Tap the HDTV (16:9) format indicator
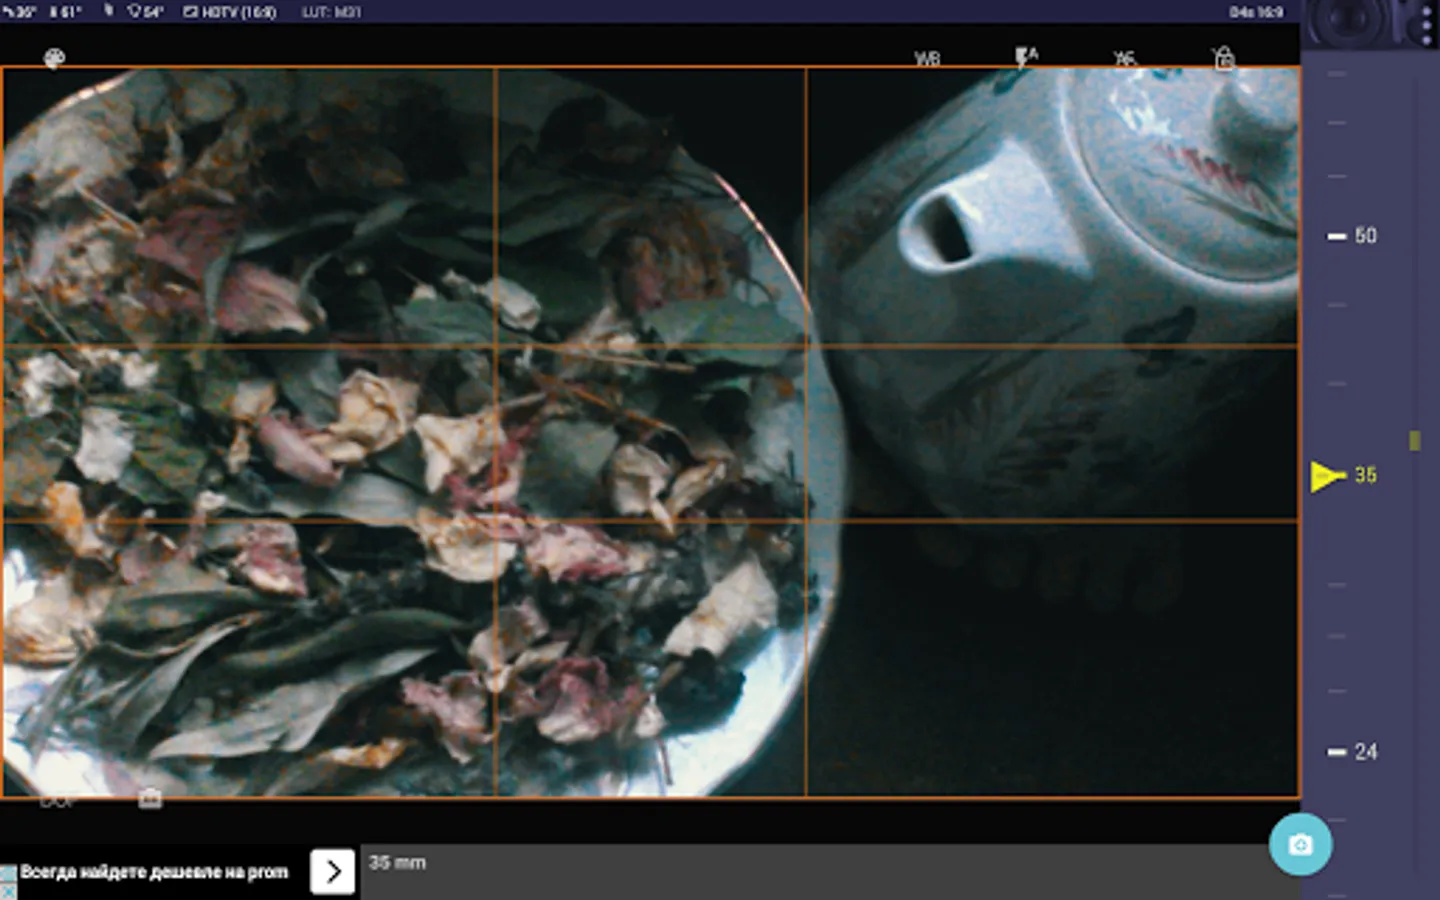 click(x=230, y=12)
